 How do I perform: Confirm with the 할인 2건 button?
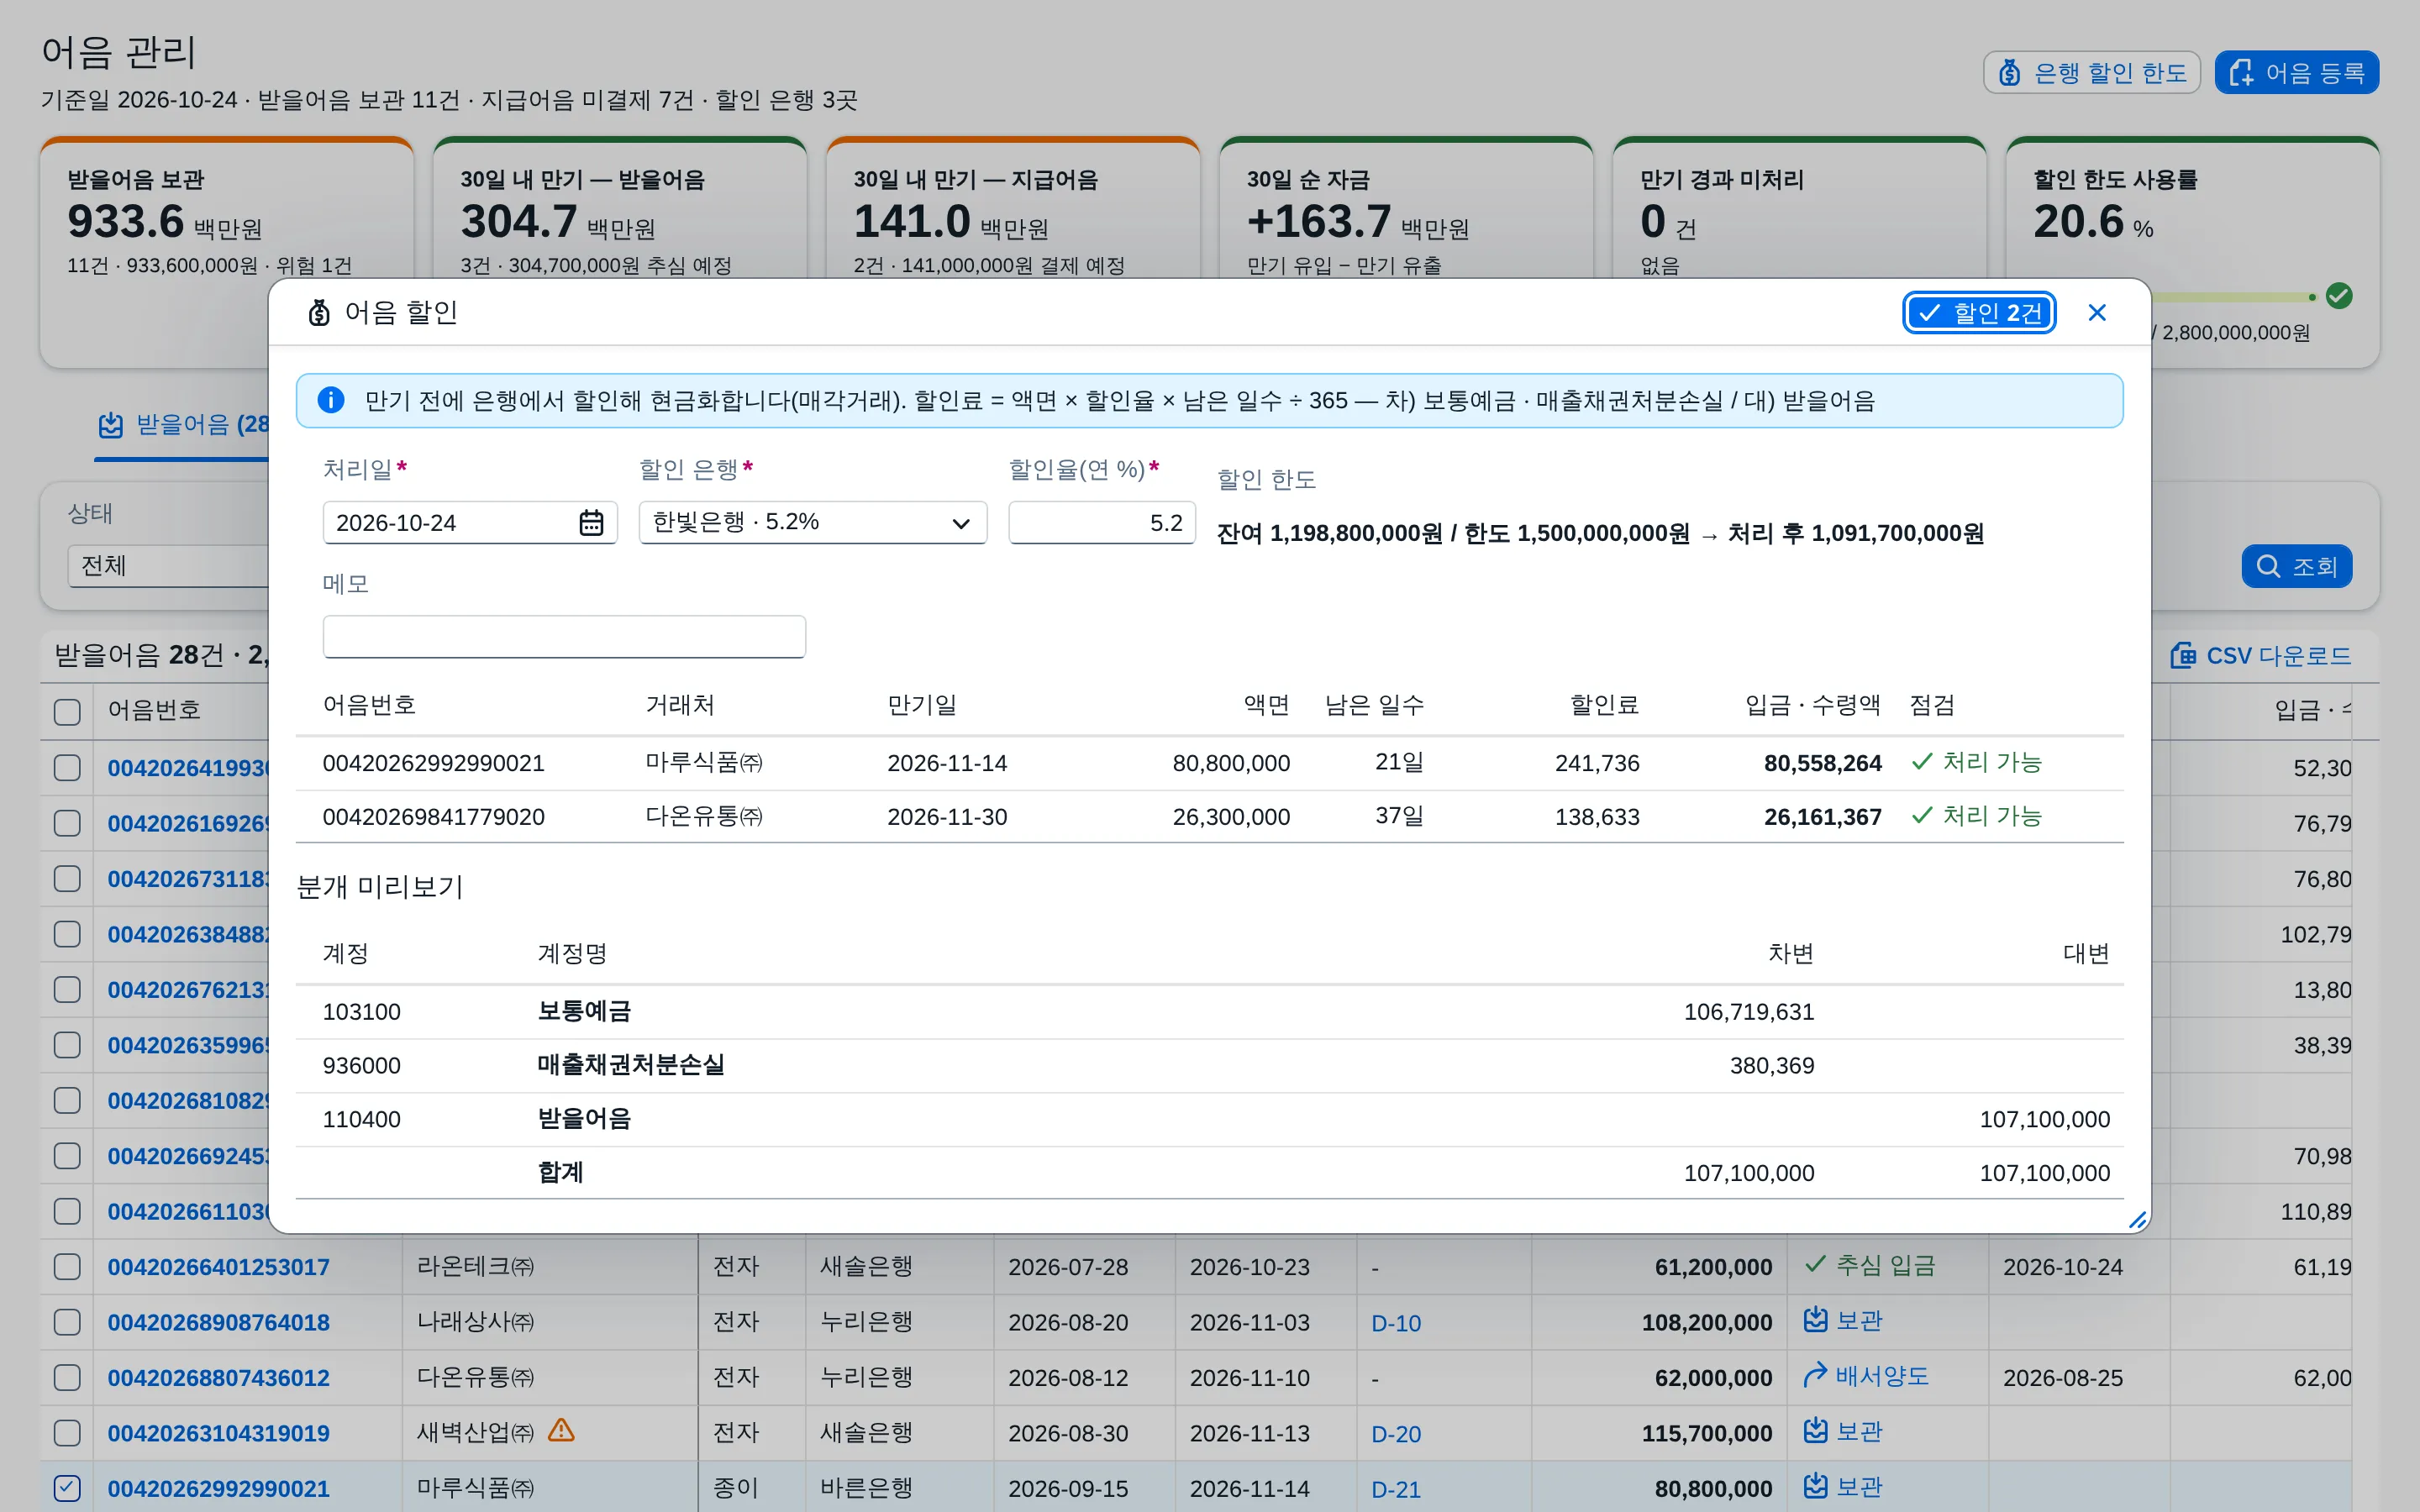click(x=1978, y=313)
